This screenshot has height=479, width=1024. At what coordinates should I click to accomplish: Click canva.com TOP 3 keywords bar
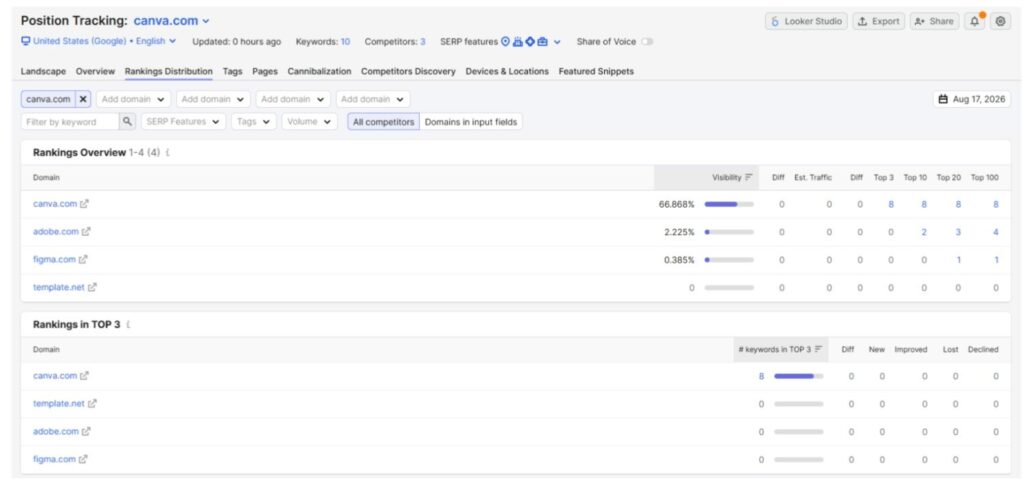point(799,376)
